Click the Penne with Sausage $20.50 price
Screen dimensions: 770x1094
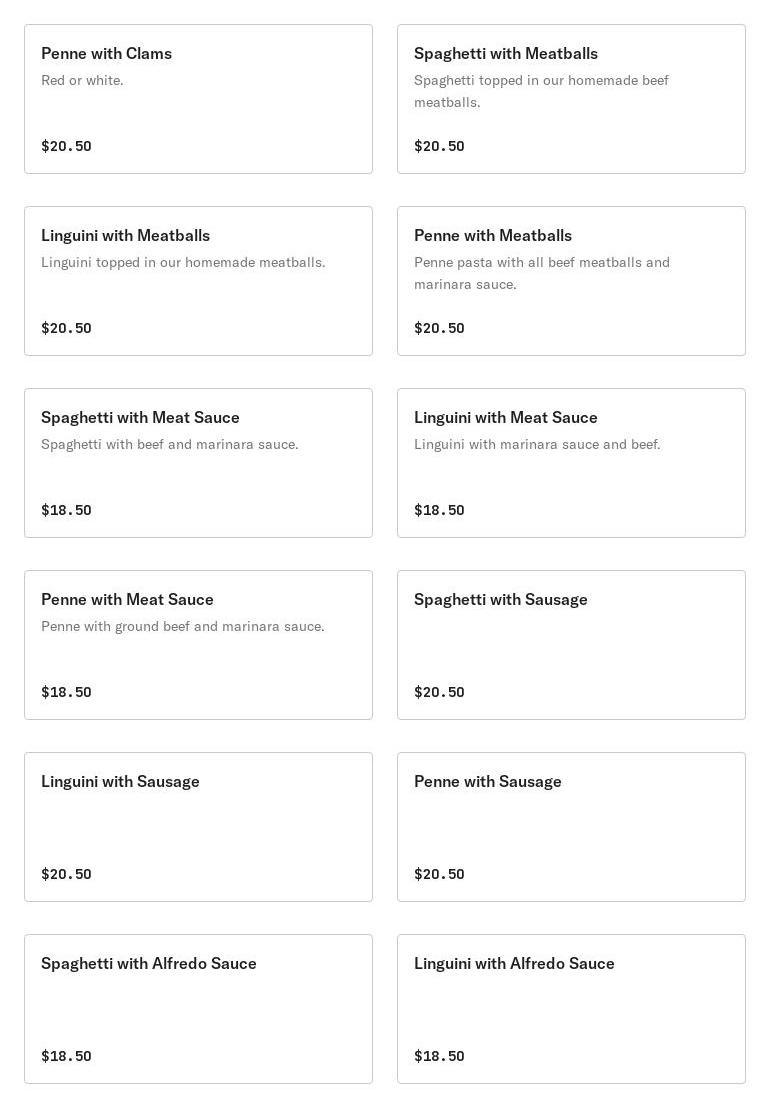(439, 874)
